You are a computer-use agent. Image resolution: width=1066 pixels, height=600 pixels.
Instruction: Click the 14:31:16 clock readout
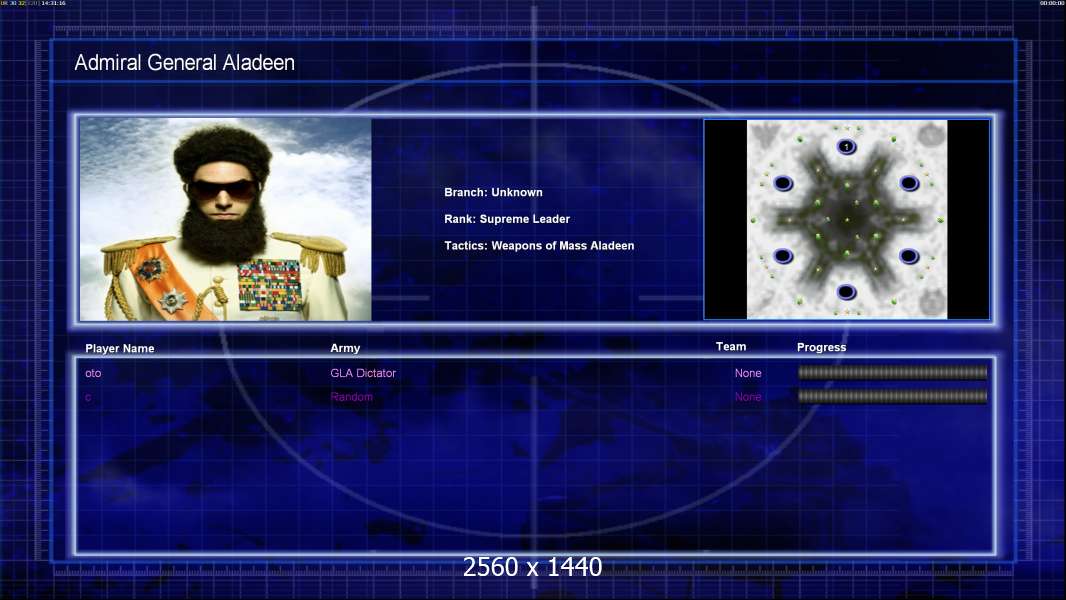tap(53, 3)
